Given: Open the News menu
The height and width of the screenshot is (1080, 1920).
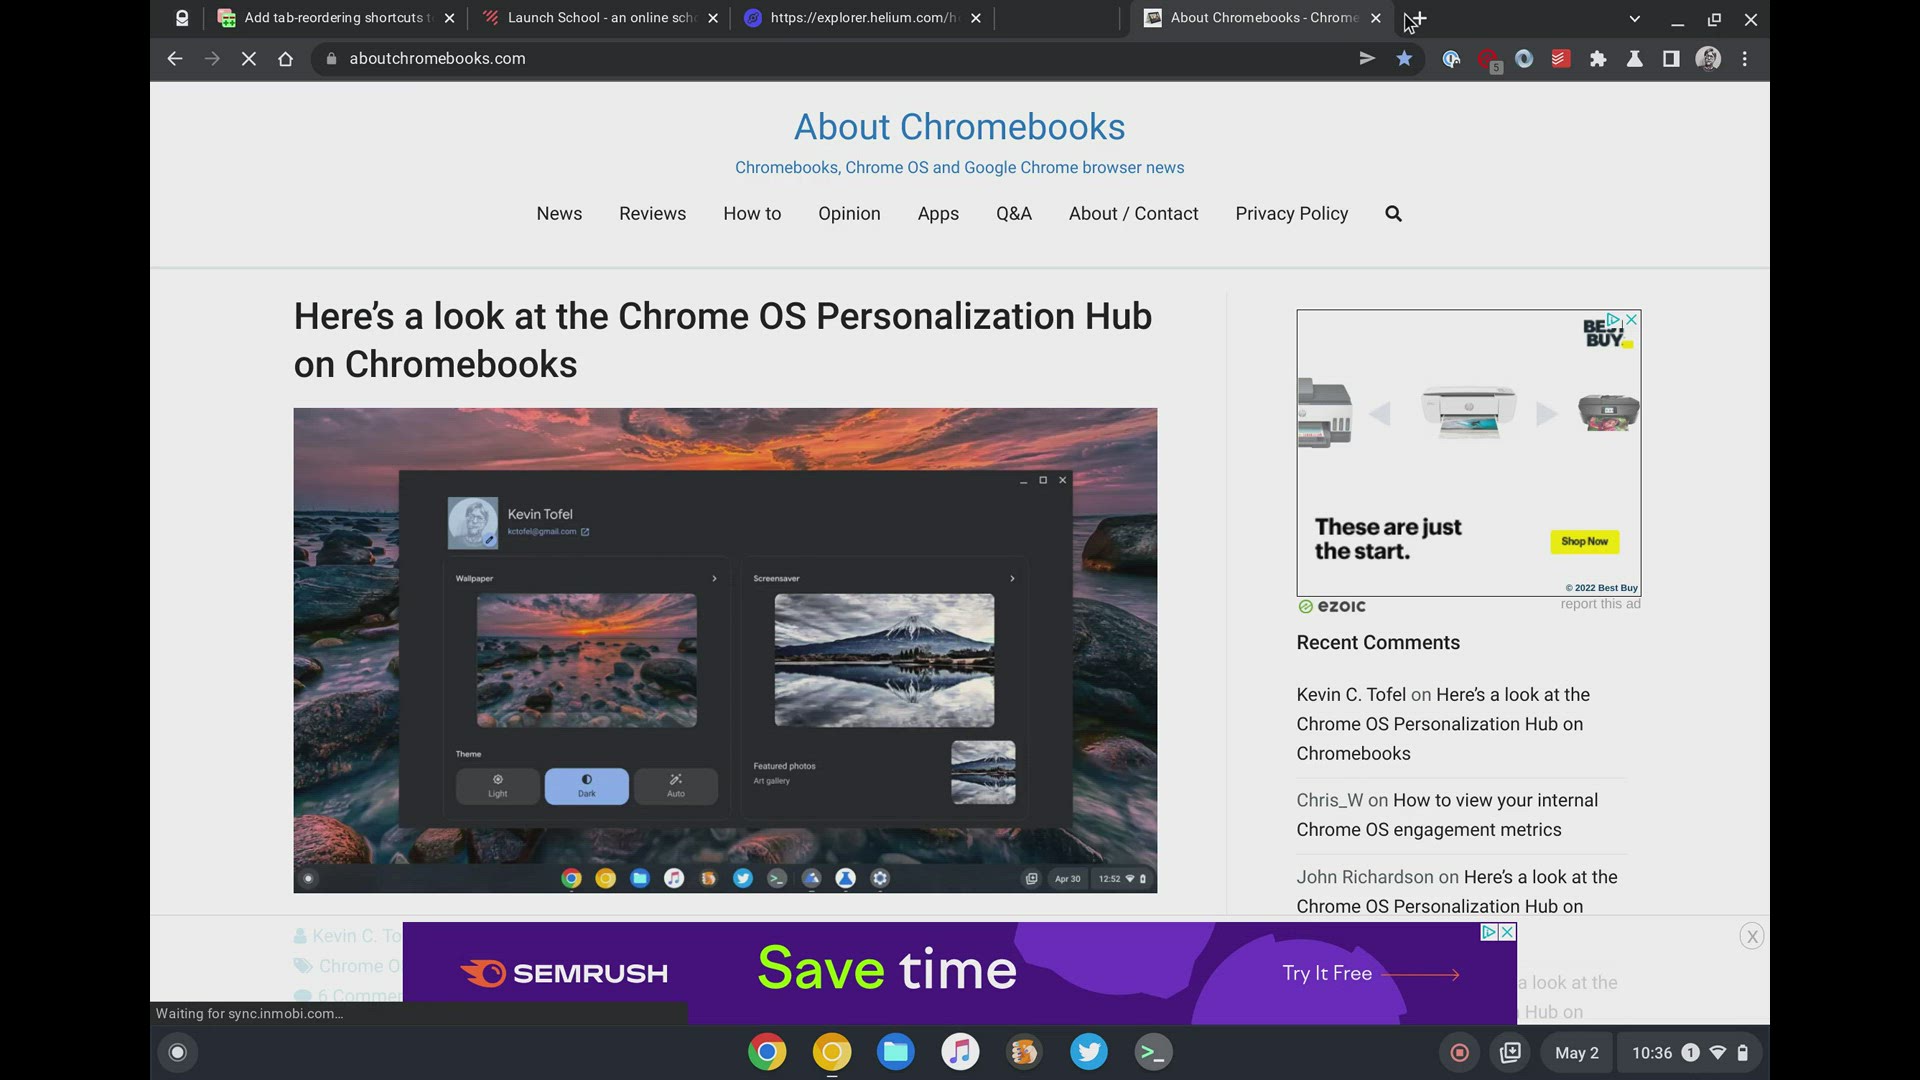Looking at the screenshot, I should tap(559, 214).
